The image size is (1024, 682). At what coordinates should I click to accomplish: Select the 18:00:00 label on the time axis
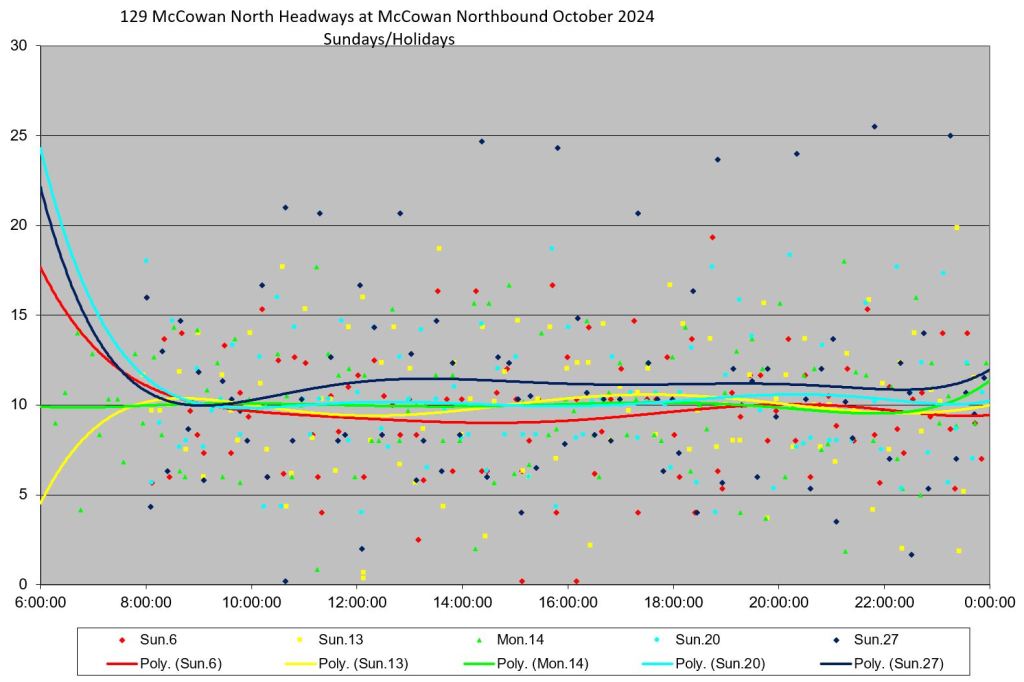673,604
